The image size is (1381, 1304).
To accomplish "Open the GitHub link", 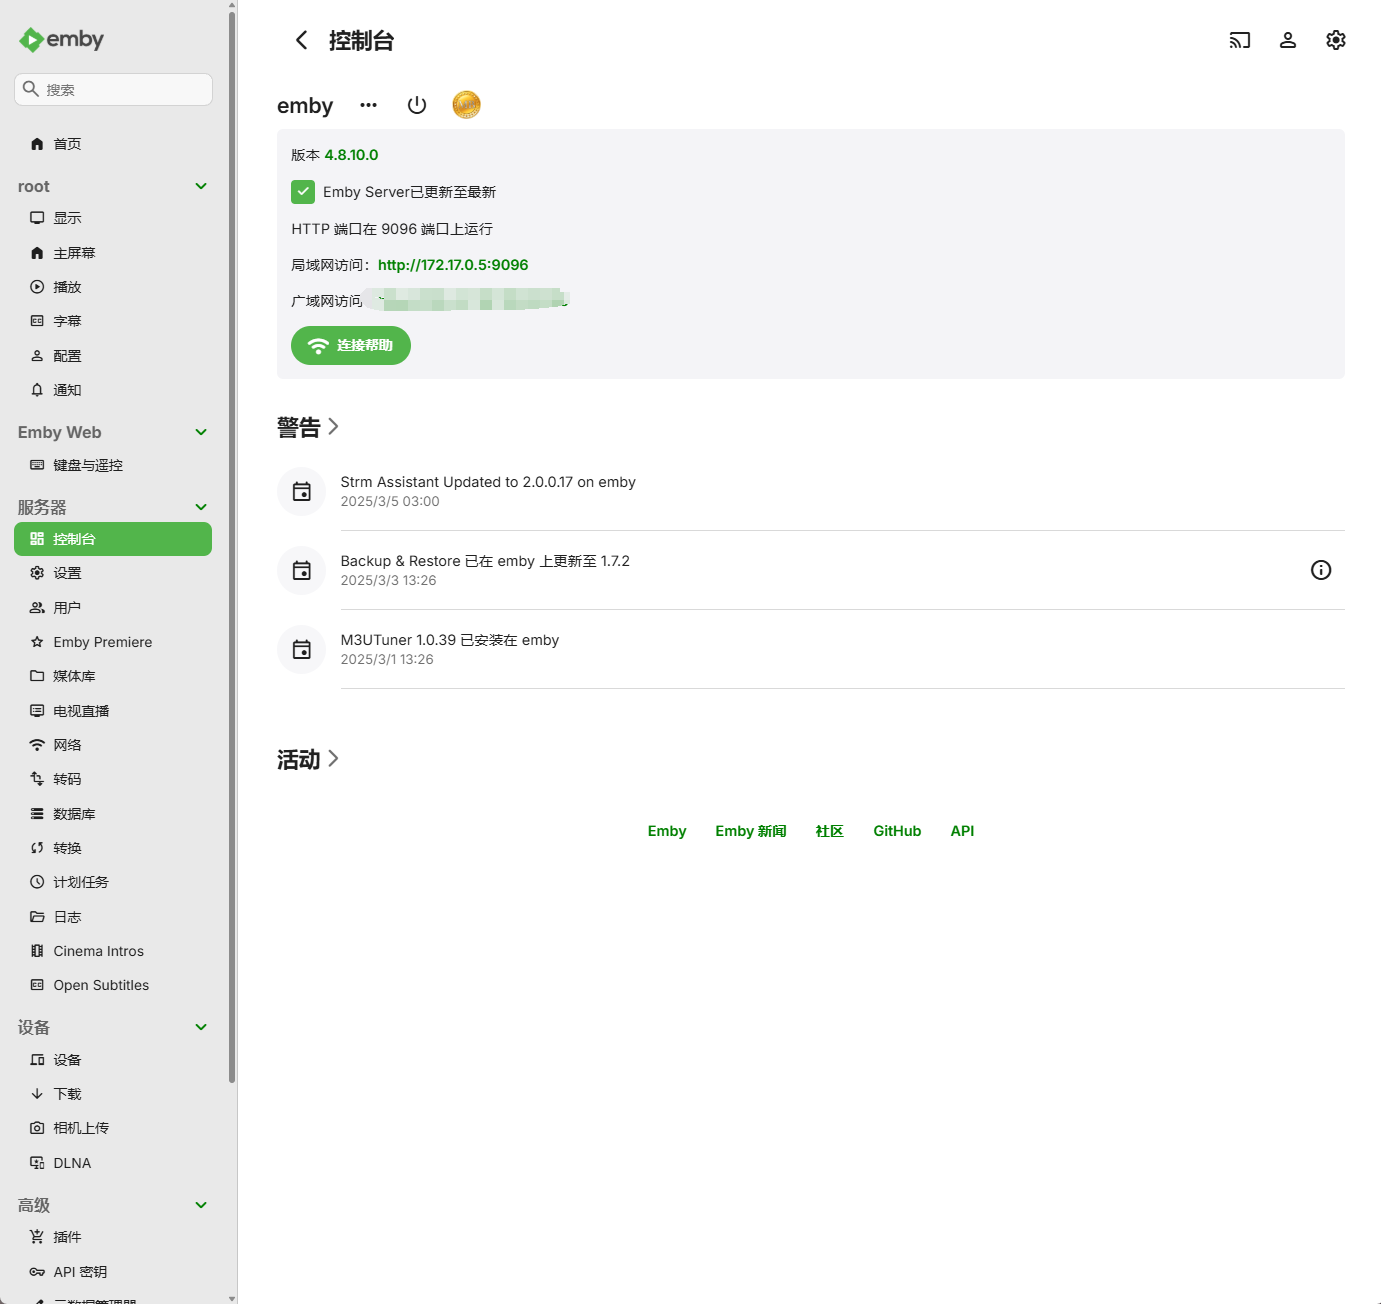I will (x=896, y=830).
